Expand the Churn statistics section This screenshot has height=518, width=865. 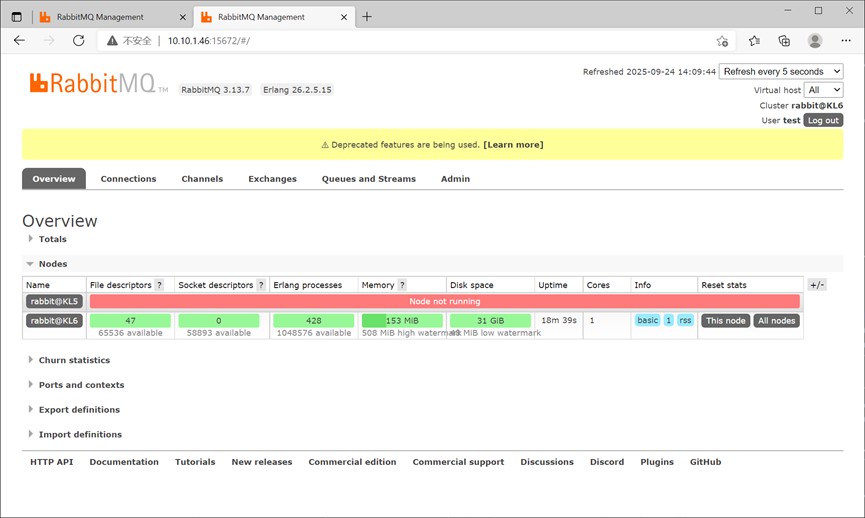point(73,360)
